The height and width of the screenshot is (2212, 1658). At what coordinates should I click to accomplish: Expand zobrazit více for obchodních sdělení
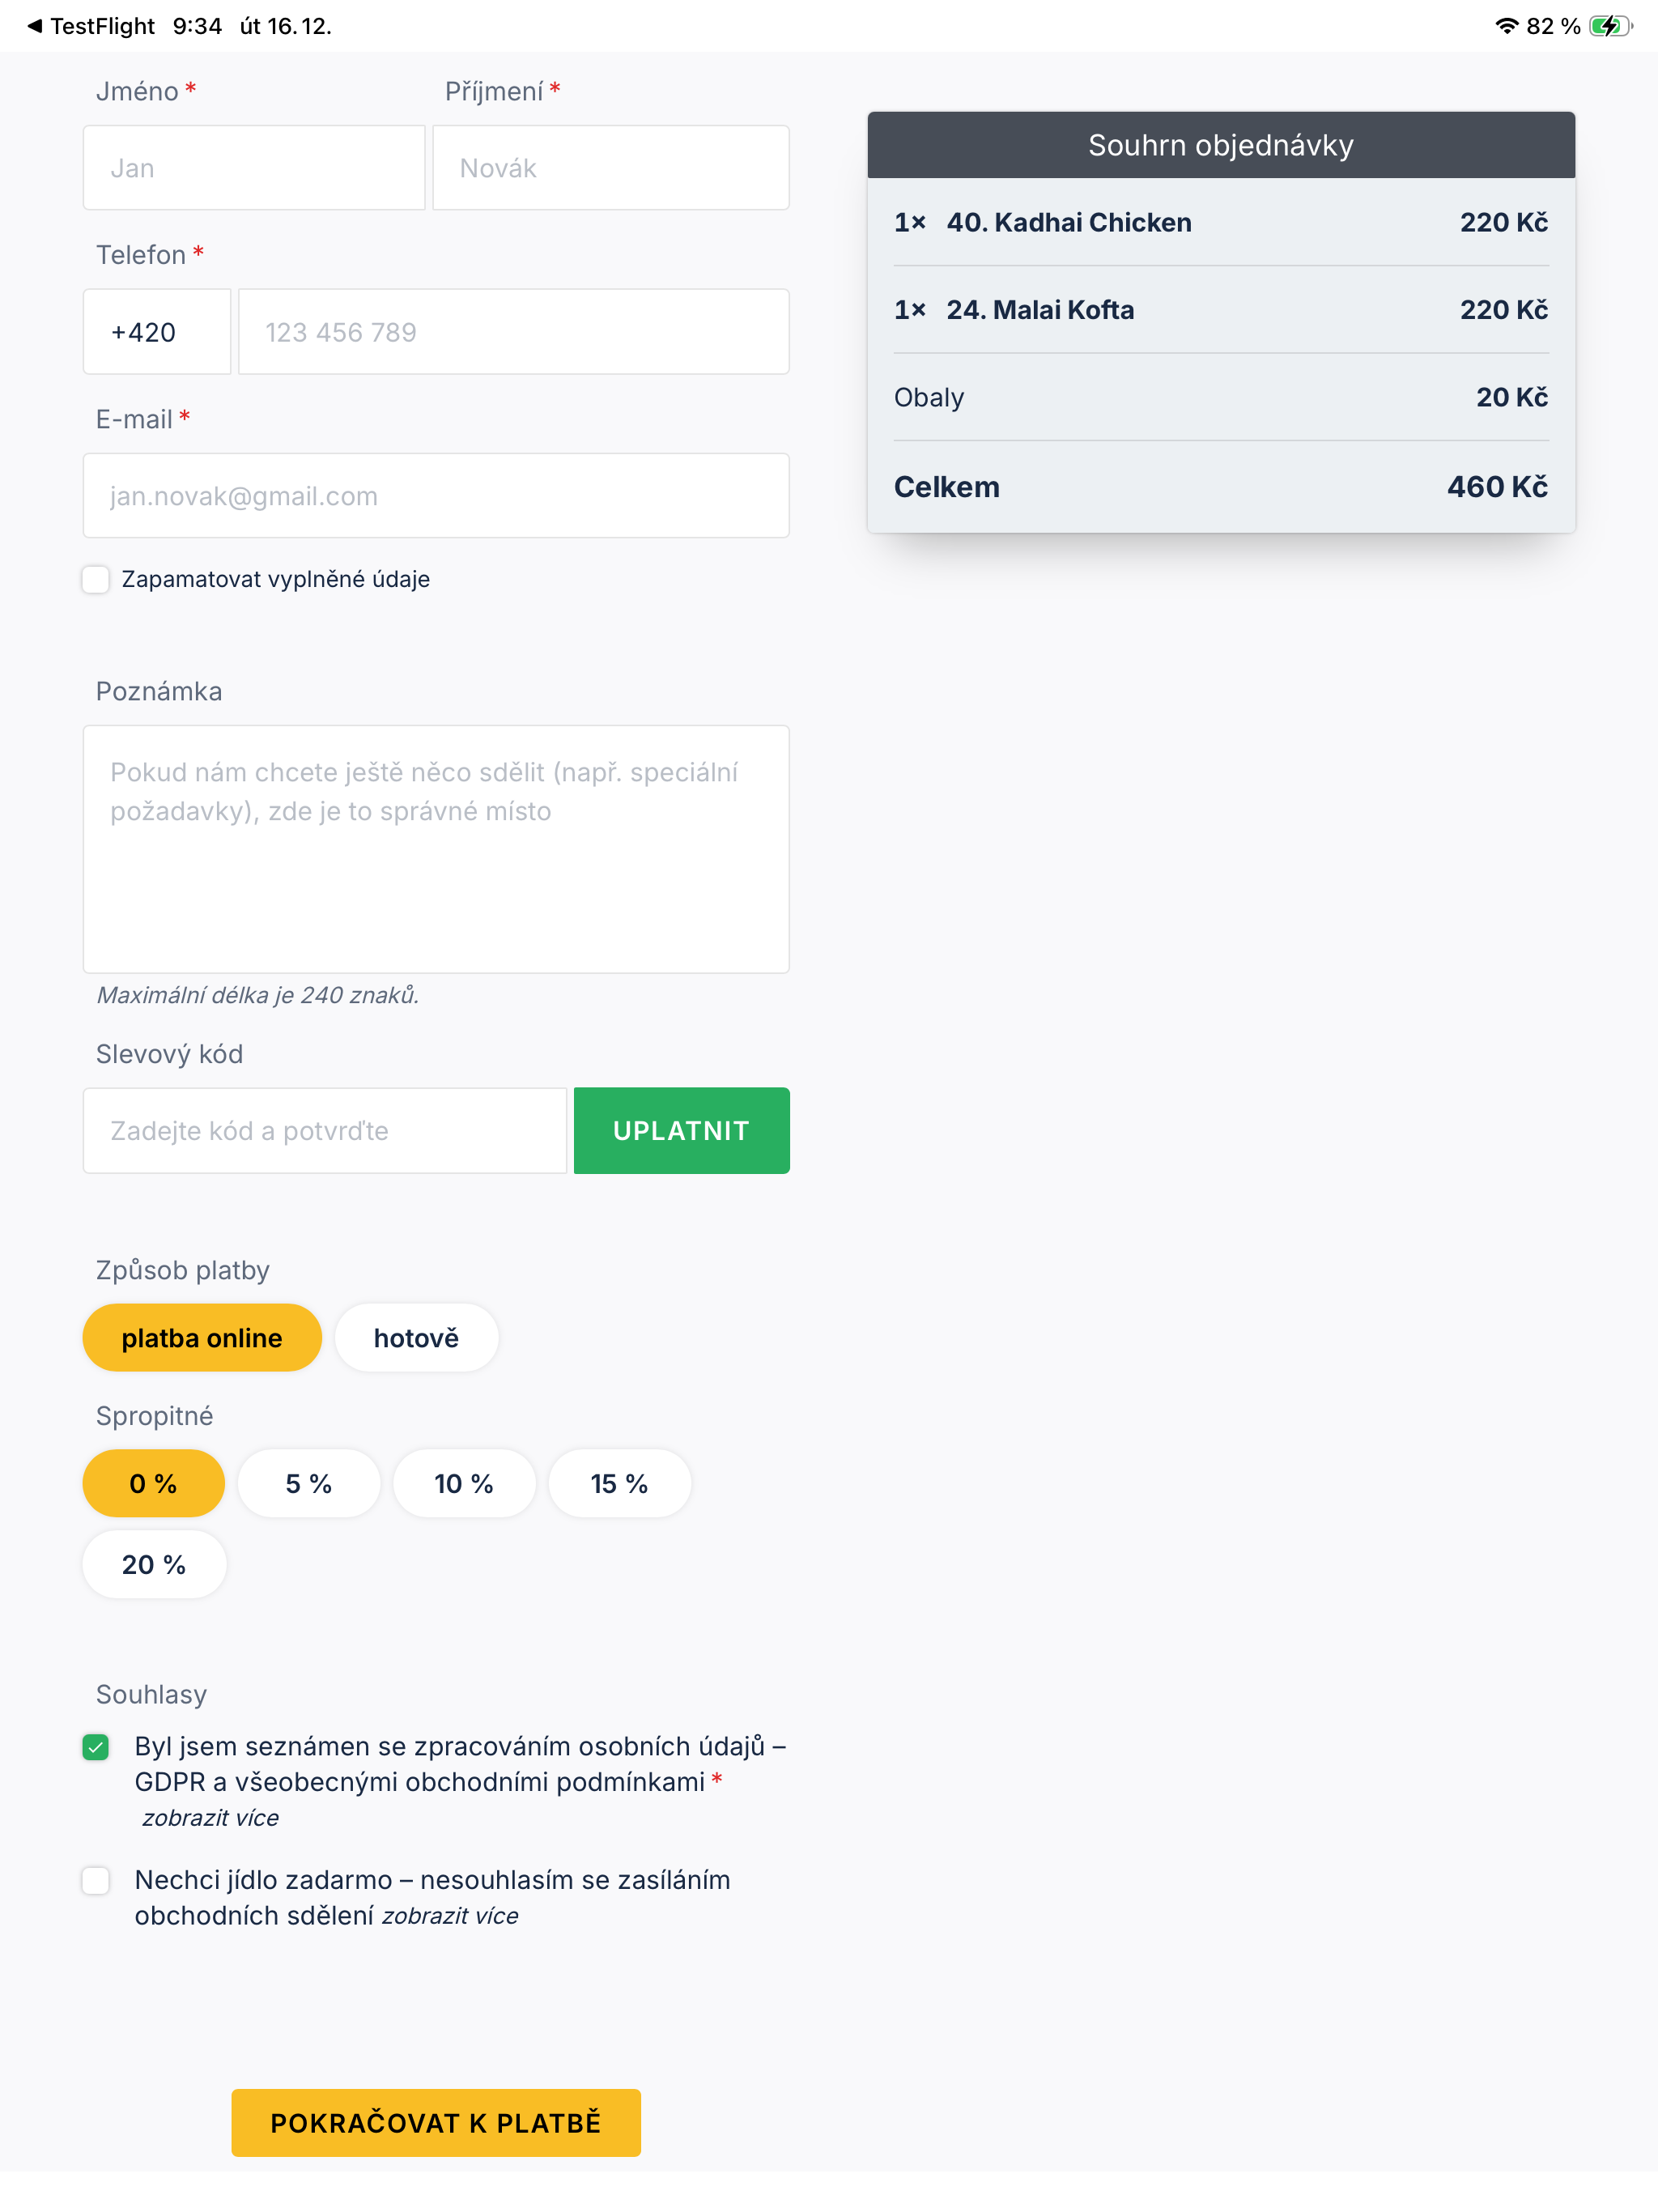[450, 1916]
